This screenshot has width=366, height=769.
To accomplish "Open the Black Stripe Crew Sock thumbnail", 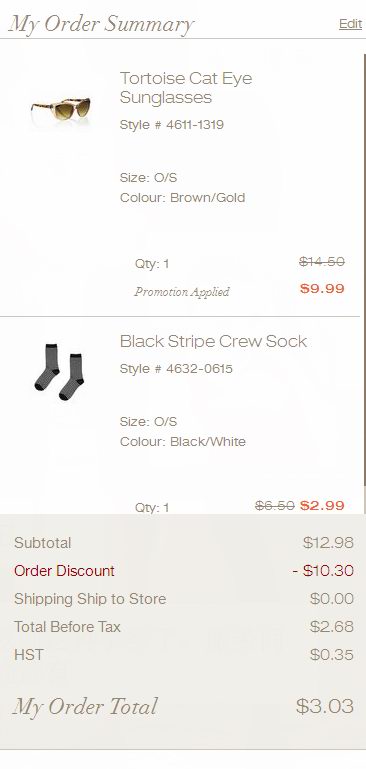I will tap(59, 371).
